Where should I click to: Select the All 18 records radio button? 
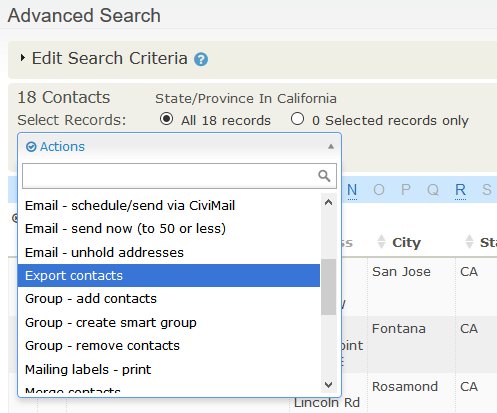pos(166,119)
